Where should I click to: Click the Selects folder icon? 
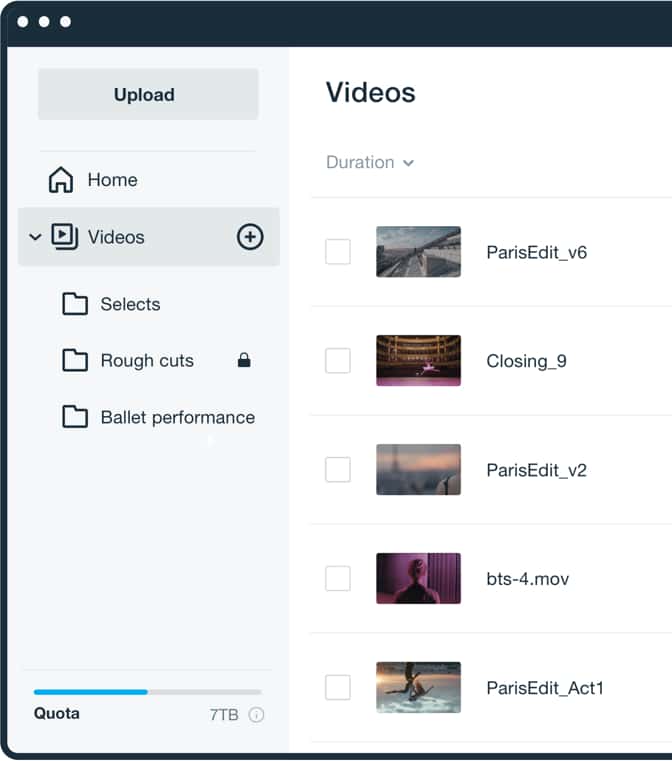pyautogui.click(x=75, y=304)
